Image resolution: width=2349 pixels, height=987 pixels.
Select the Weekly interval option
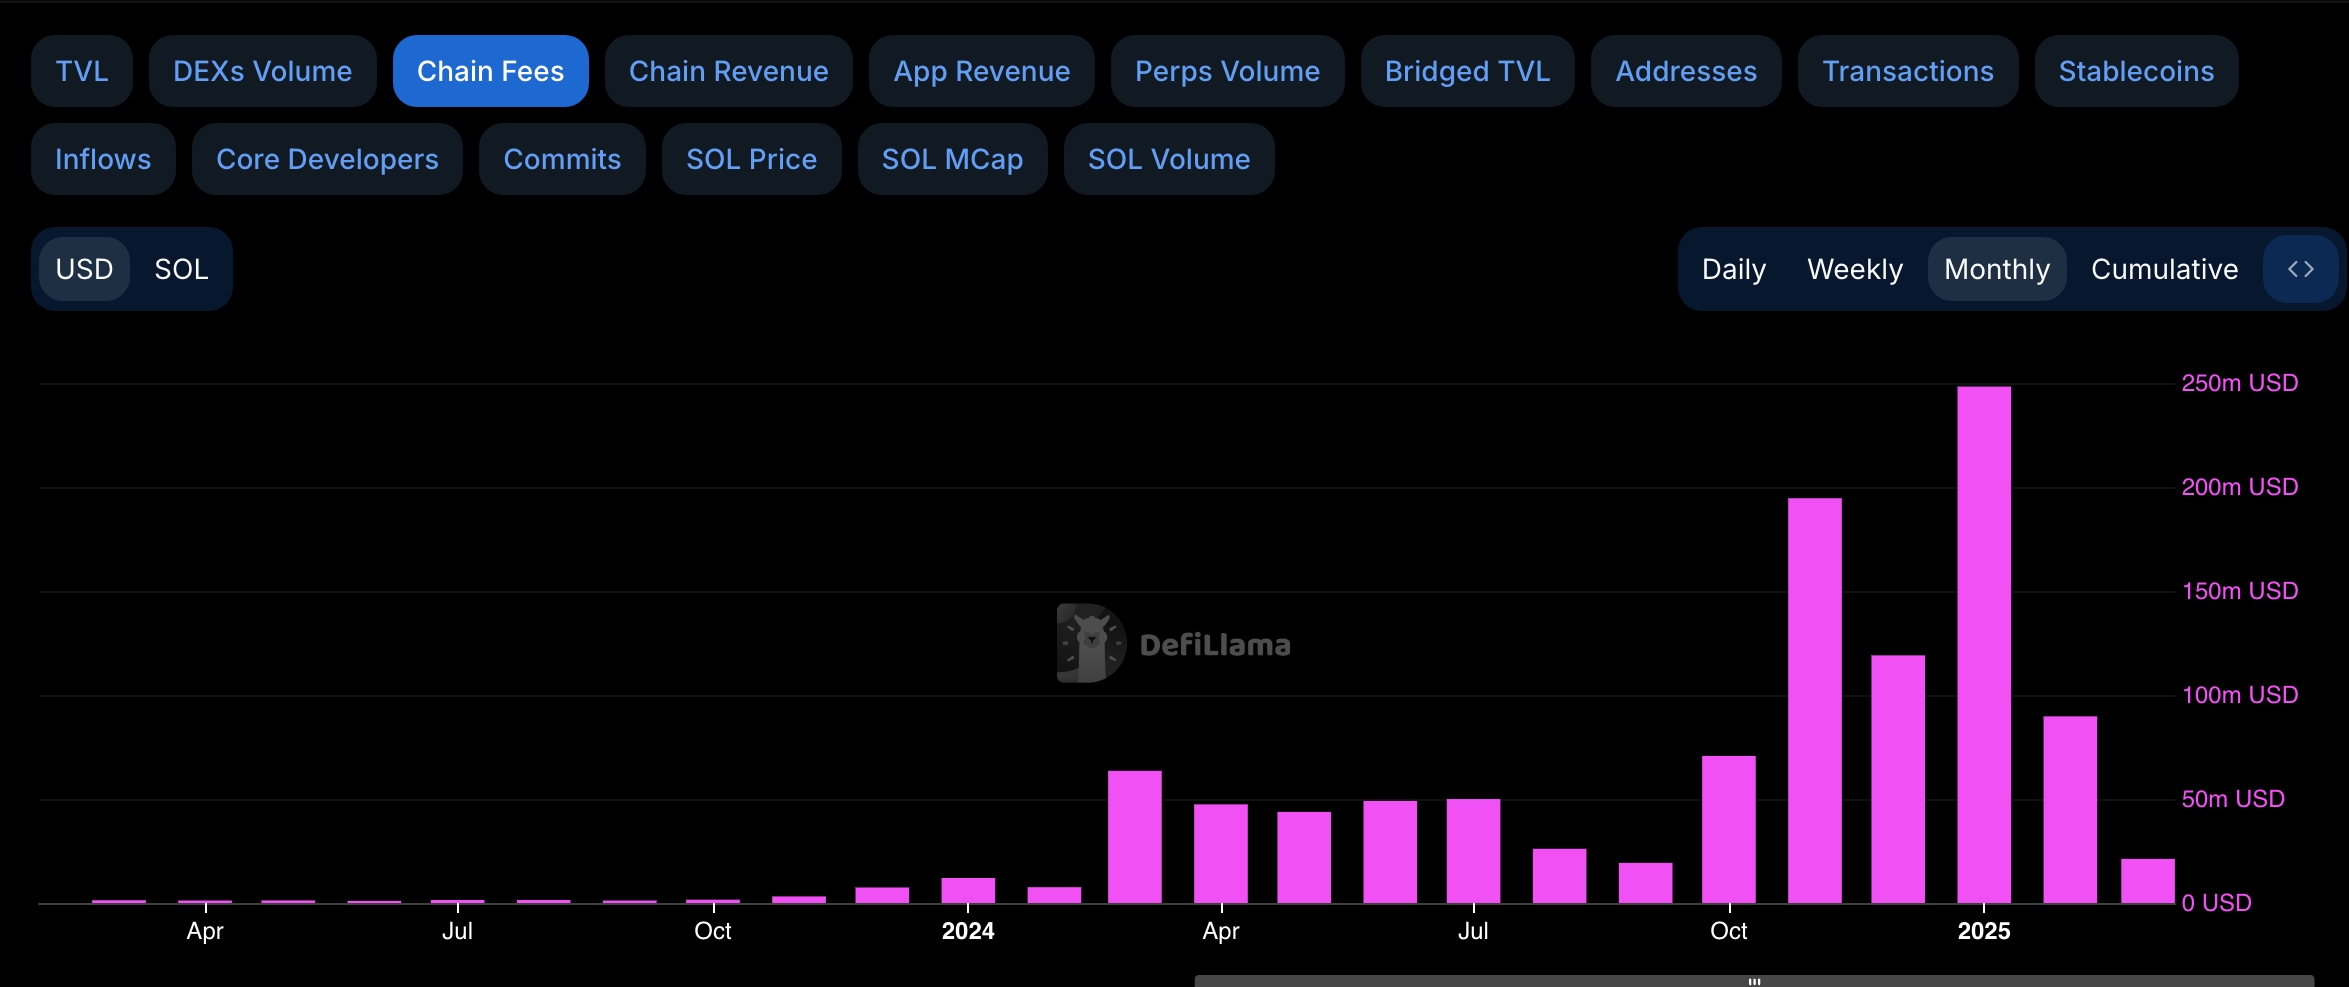[1854, 268]
